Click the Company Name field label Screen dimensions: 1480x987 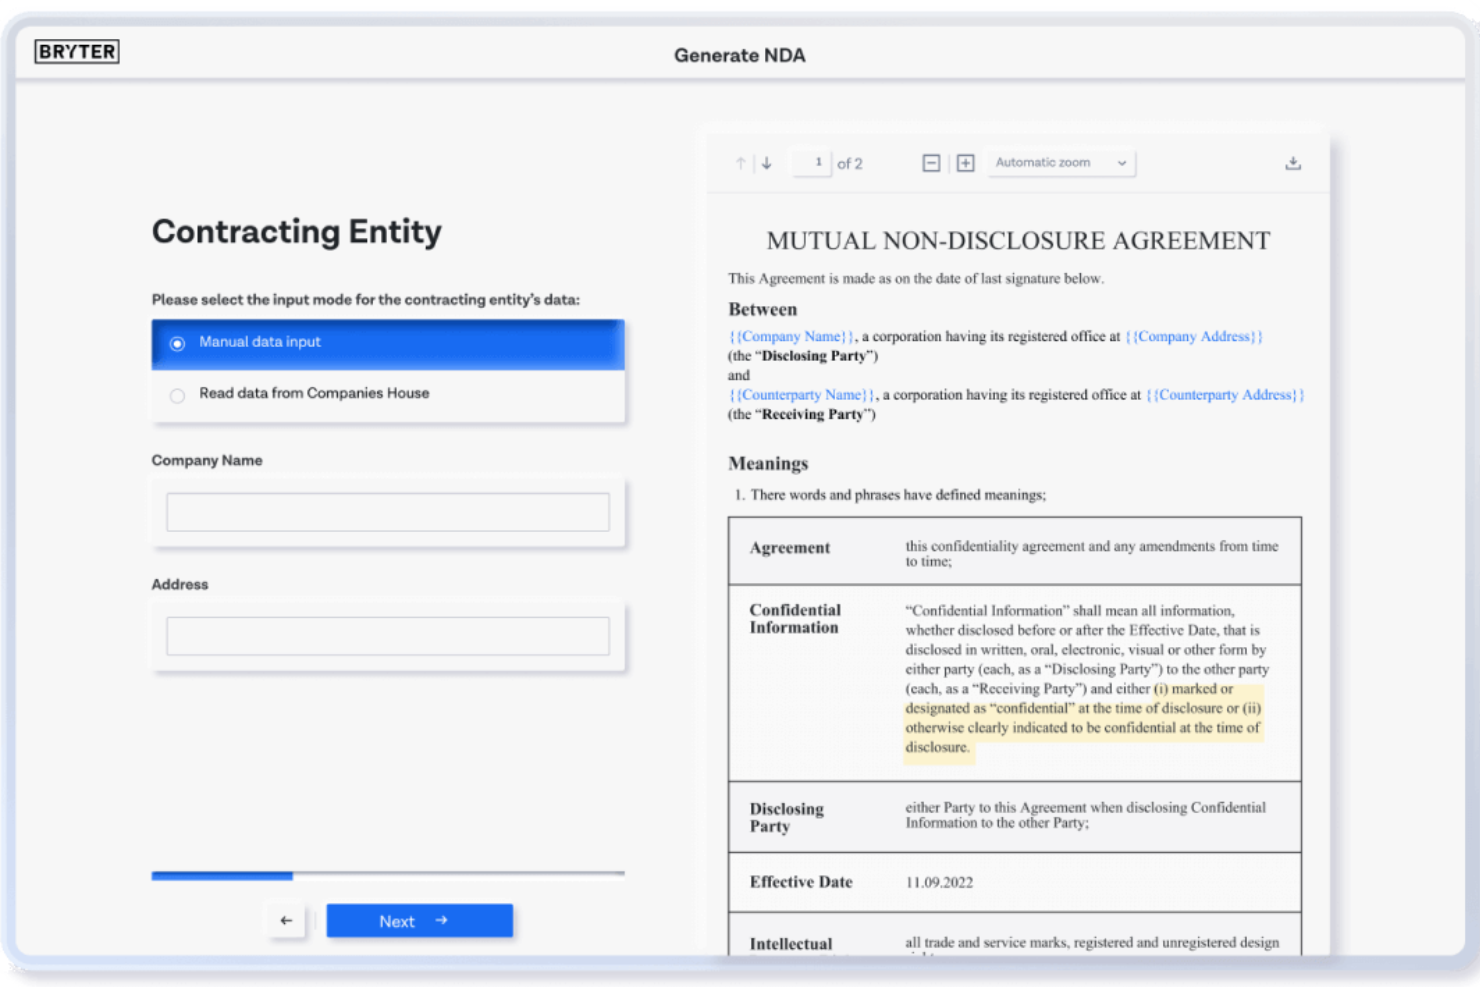(207, 461)
